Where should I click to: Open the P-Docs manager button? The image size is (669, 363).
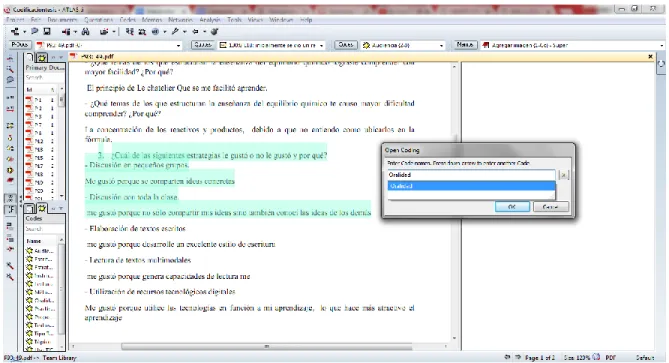pyautogui.click(x=20, y=45)
